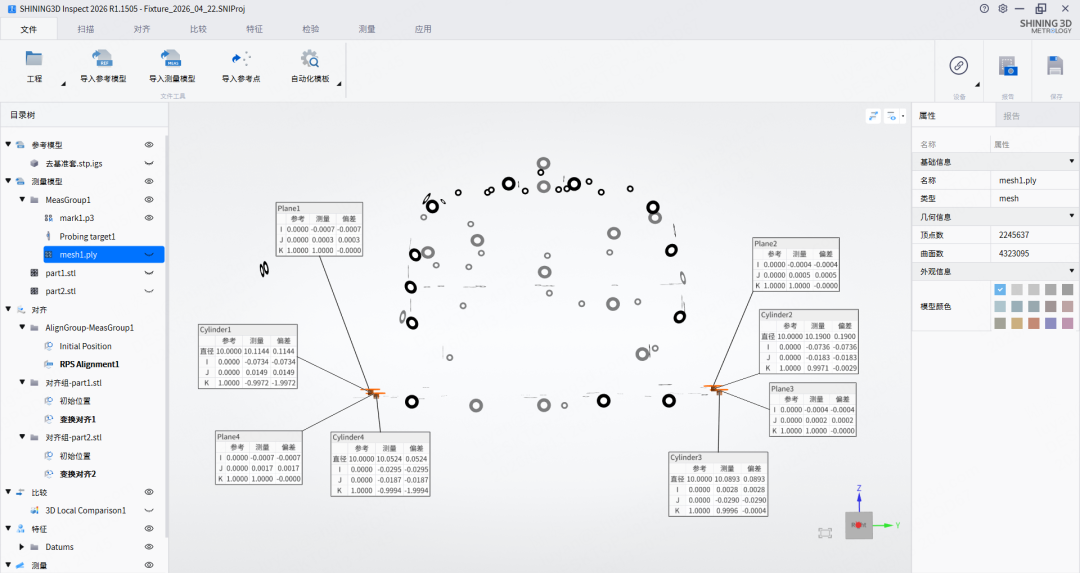Viewport: 1080px width, 573px height.
Task: Click the part1.stl mesh icon
Action: (34, 273)
